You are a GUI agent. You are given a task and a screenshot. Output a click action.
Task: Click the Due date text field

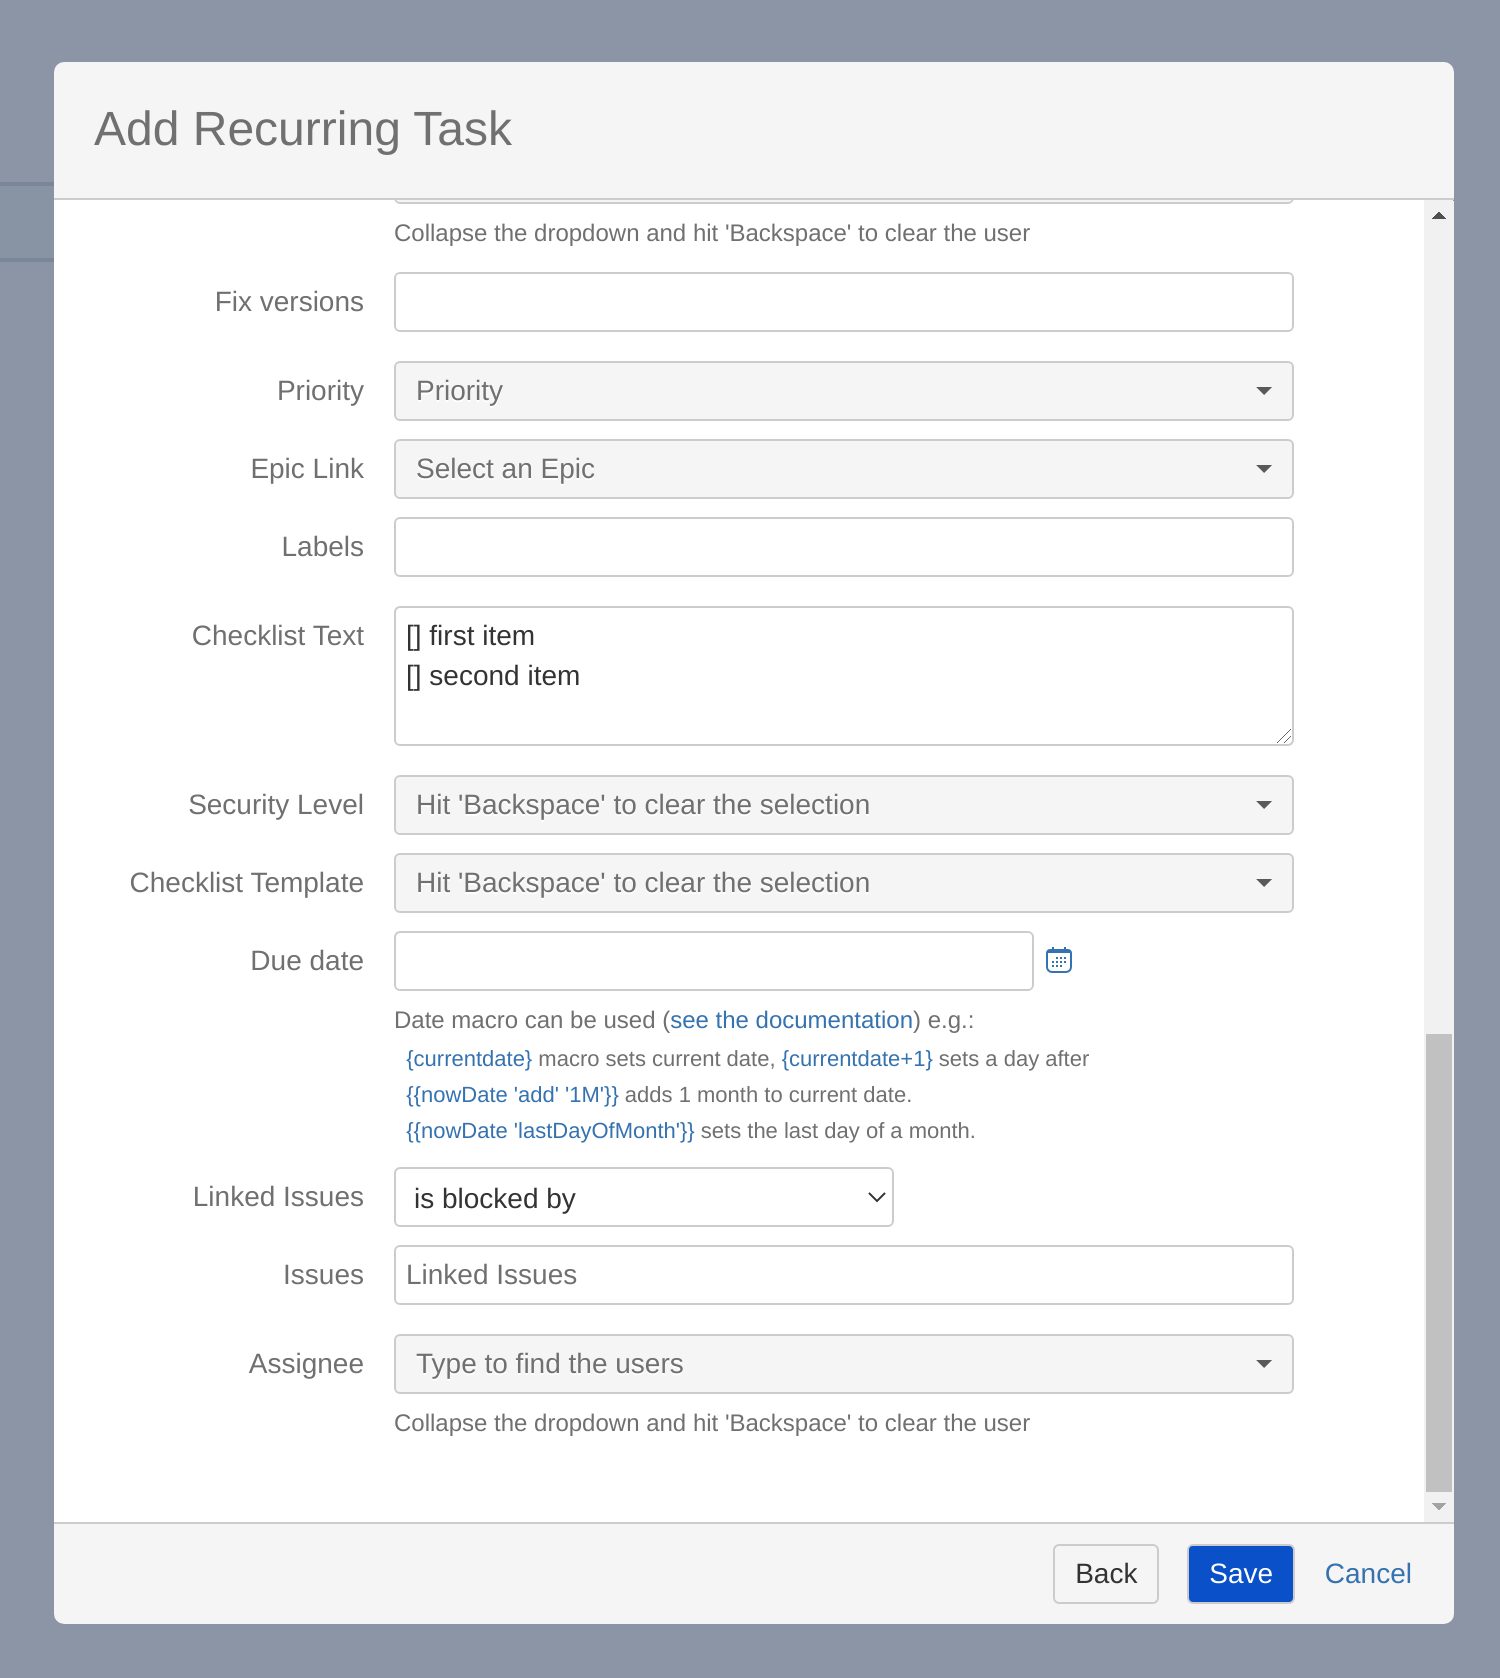(x=713, y=961)
